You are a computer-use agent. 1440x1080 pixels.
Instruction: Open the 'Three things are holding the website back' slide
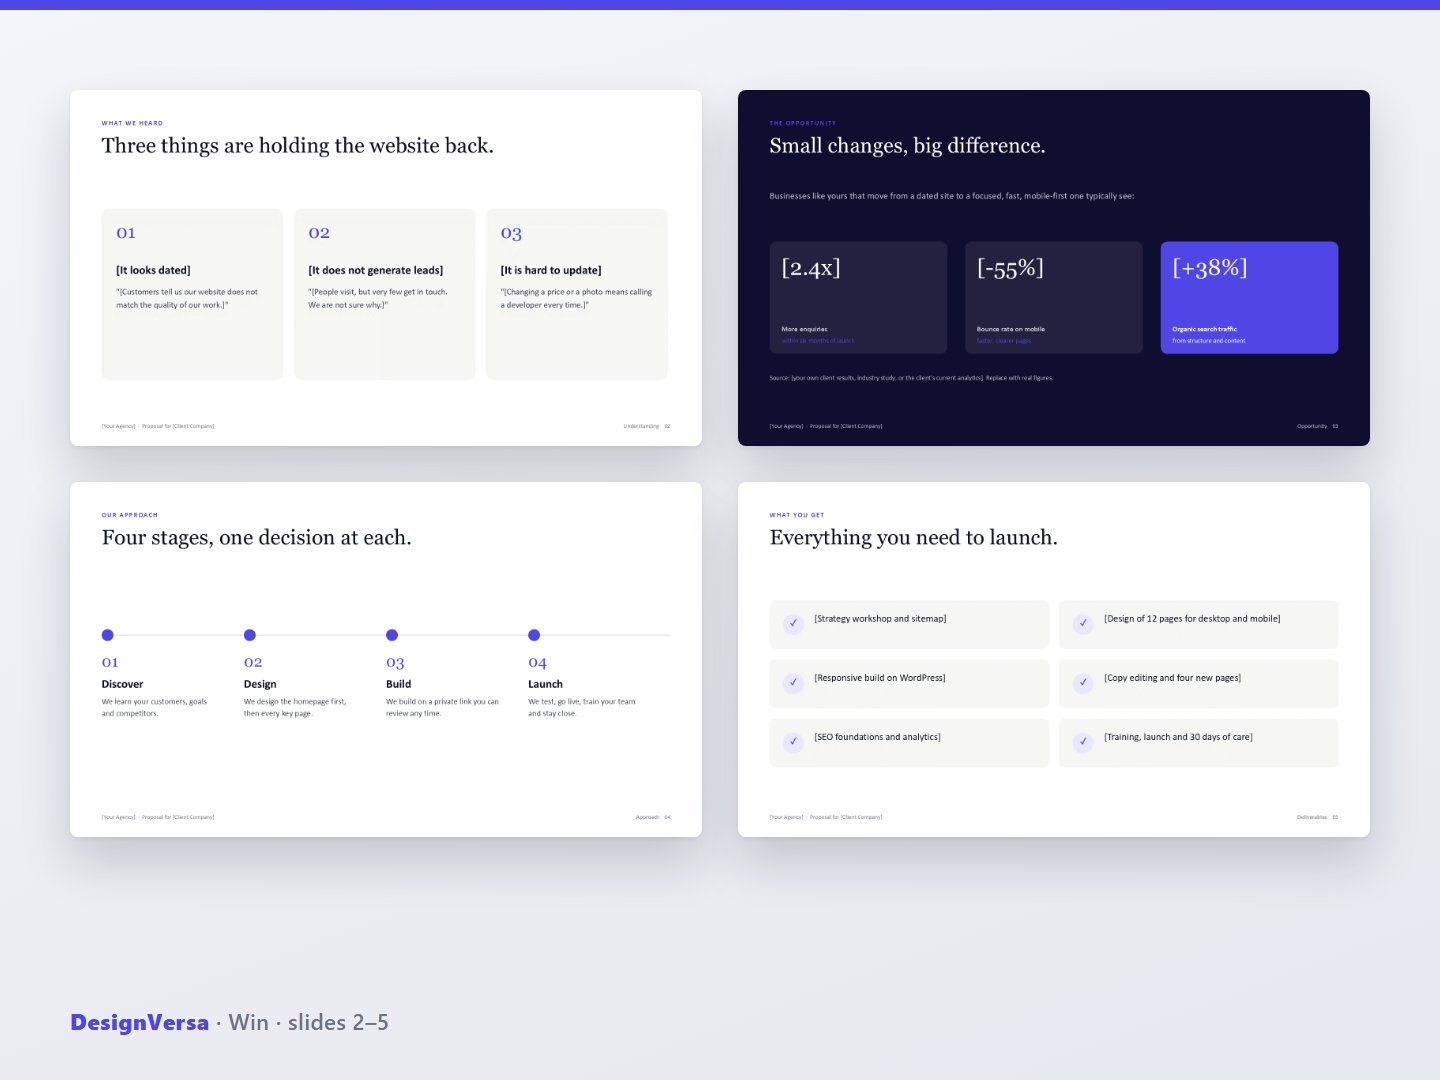386,268
